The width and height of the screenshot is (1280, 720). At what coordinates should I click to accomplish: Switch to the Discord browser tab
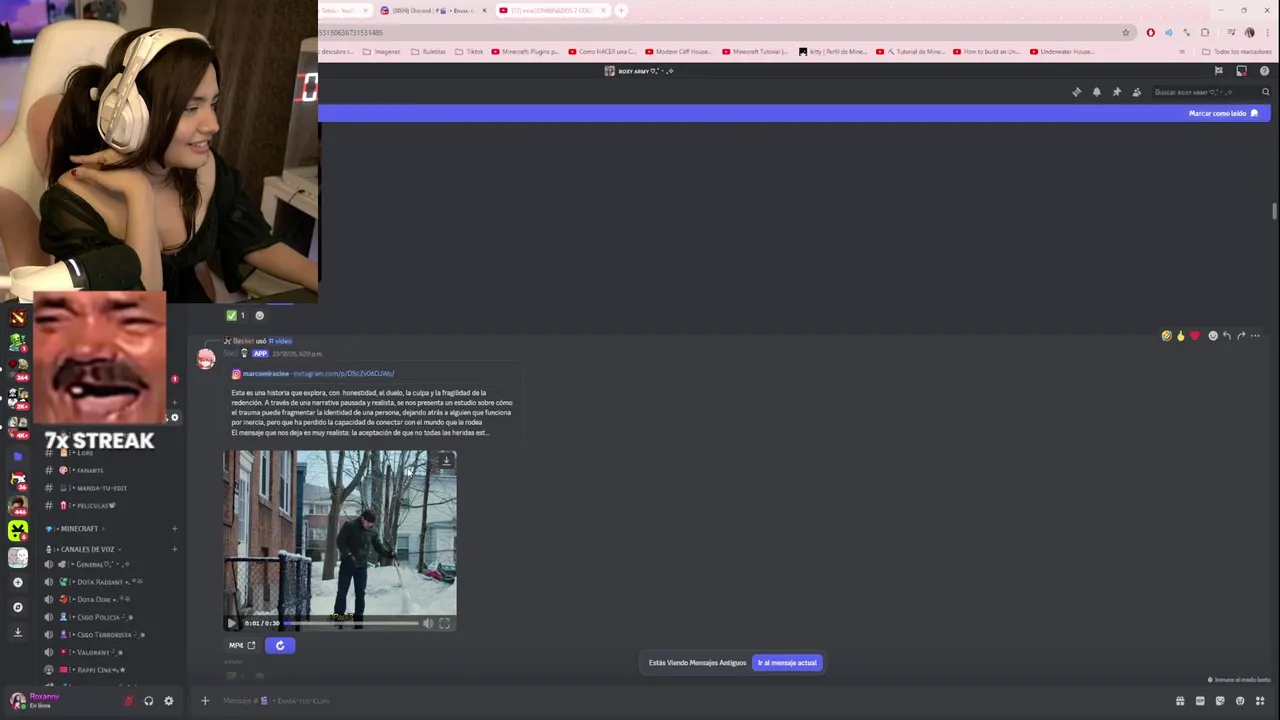click(433, 10)
